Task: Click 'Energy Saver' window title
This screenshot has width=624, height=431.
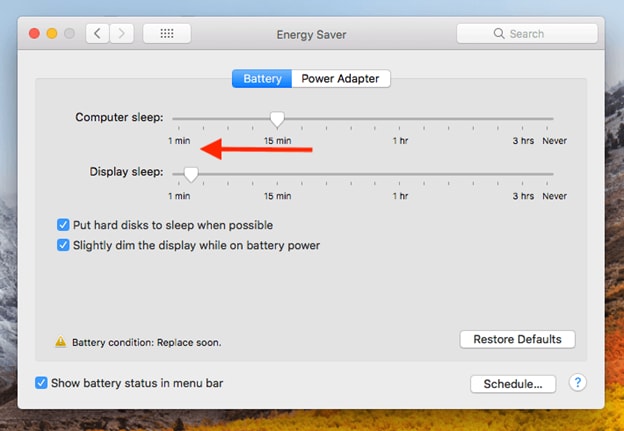Action: pyautogui.click(x=311, y=35)
